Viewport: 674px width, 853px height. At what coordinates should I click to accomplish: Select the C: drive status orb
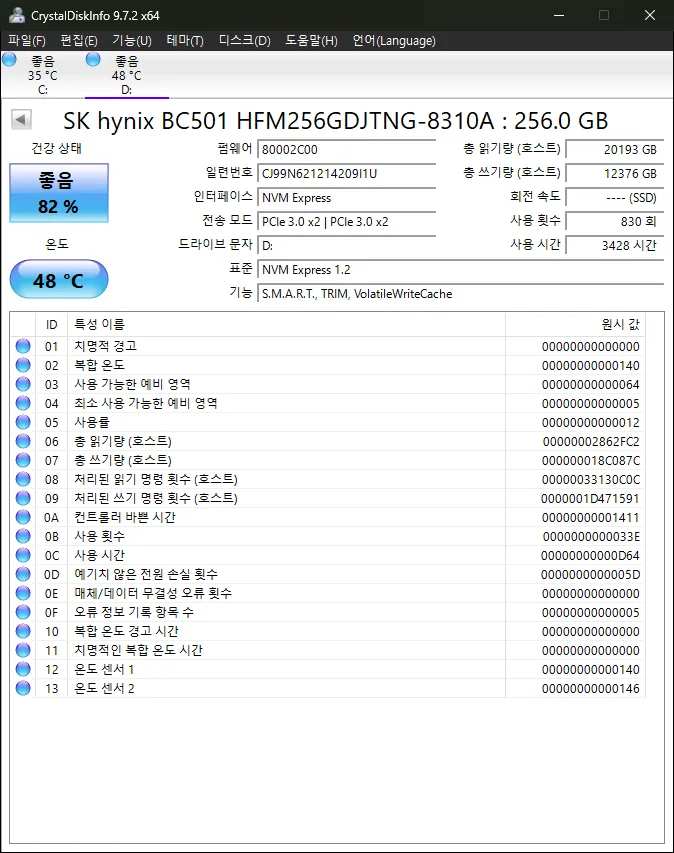coord(9,59)
